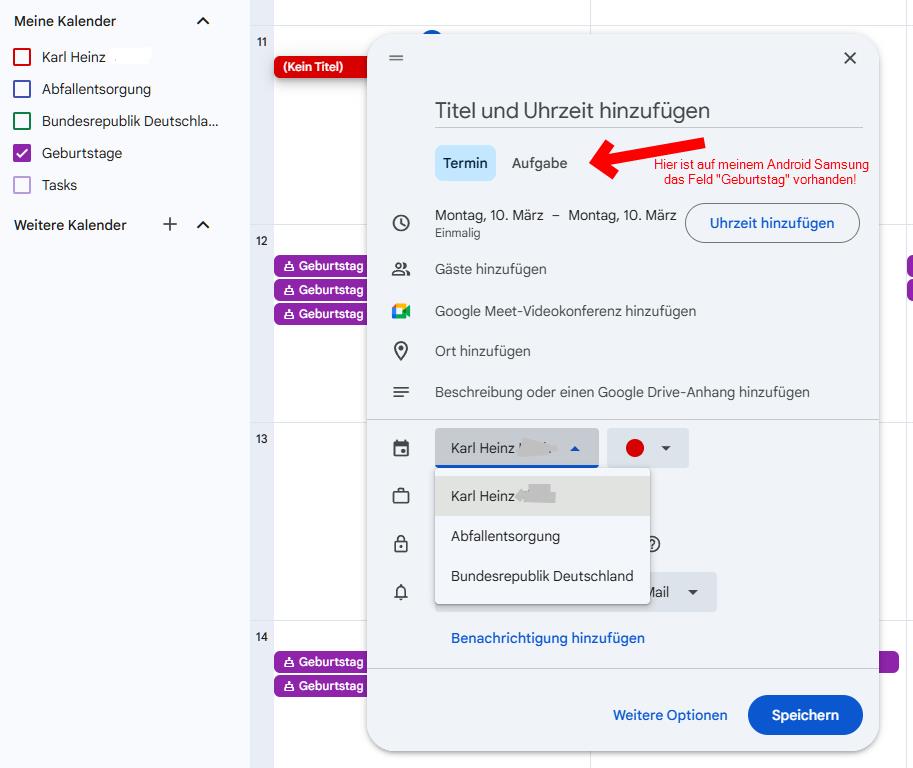Viewport: 913px width, 768px height.
Task: Open the event color dropdown
Action: pyautogui.click(x=647, y=448)
